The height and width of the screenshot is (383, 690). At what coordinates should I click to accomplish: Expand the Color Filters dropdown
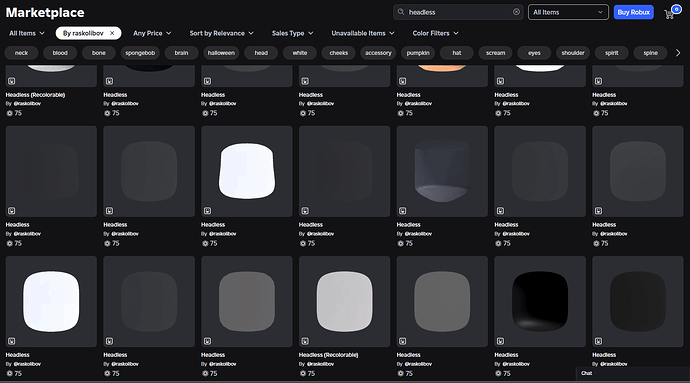[435, 33]
